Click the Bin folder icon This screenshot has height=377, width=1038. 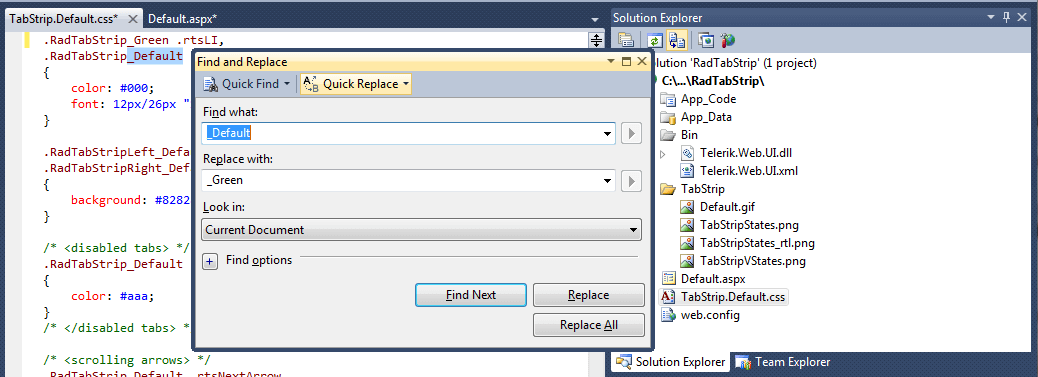tap(669, 135)
